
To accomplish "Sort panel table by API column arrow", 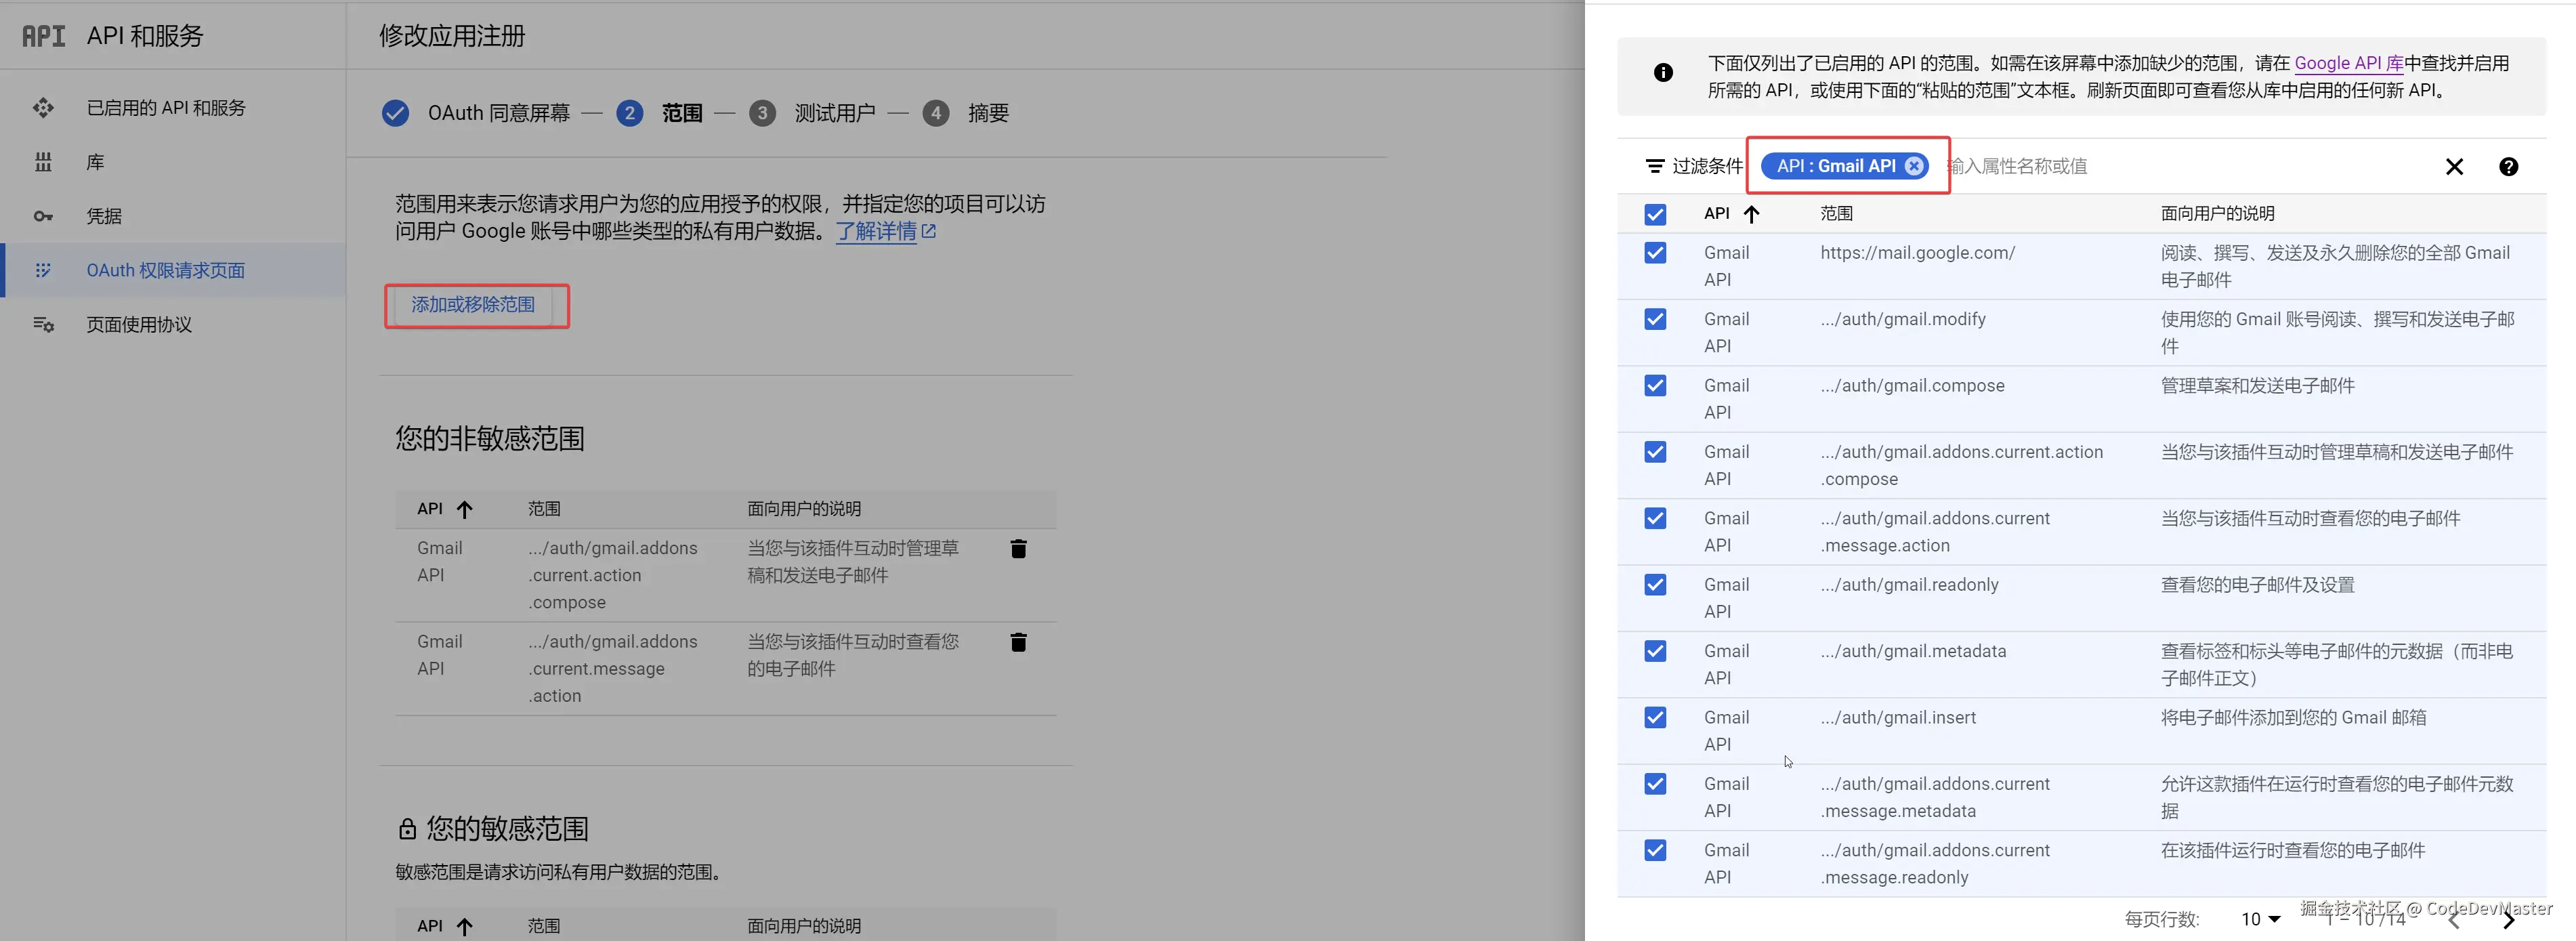I will coord(1751,214).
